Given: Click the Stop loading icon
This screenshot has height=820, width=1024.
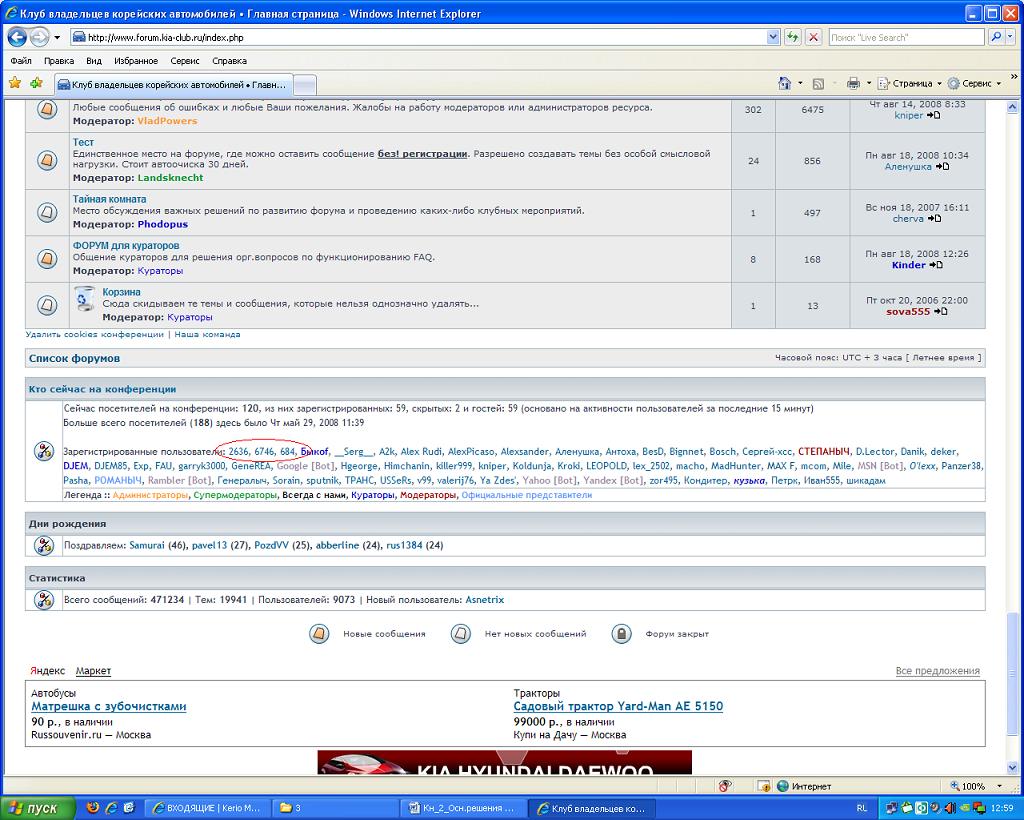Looking at the screenshot, I should click(813, 37).
